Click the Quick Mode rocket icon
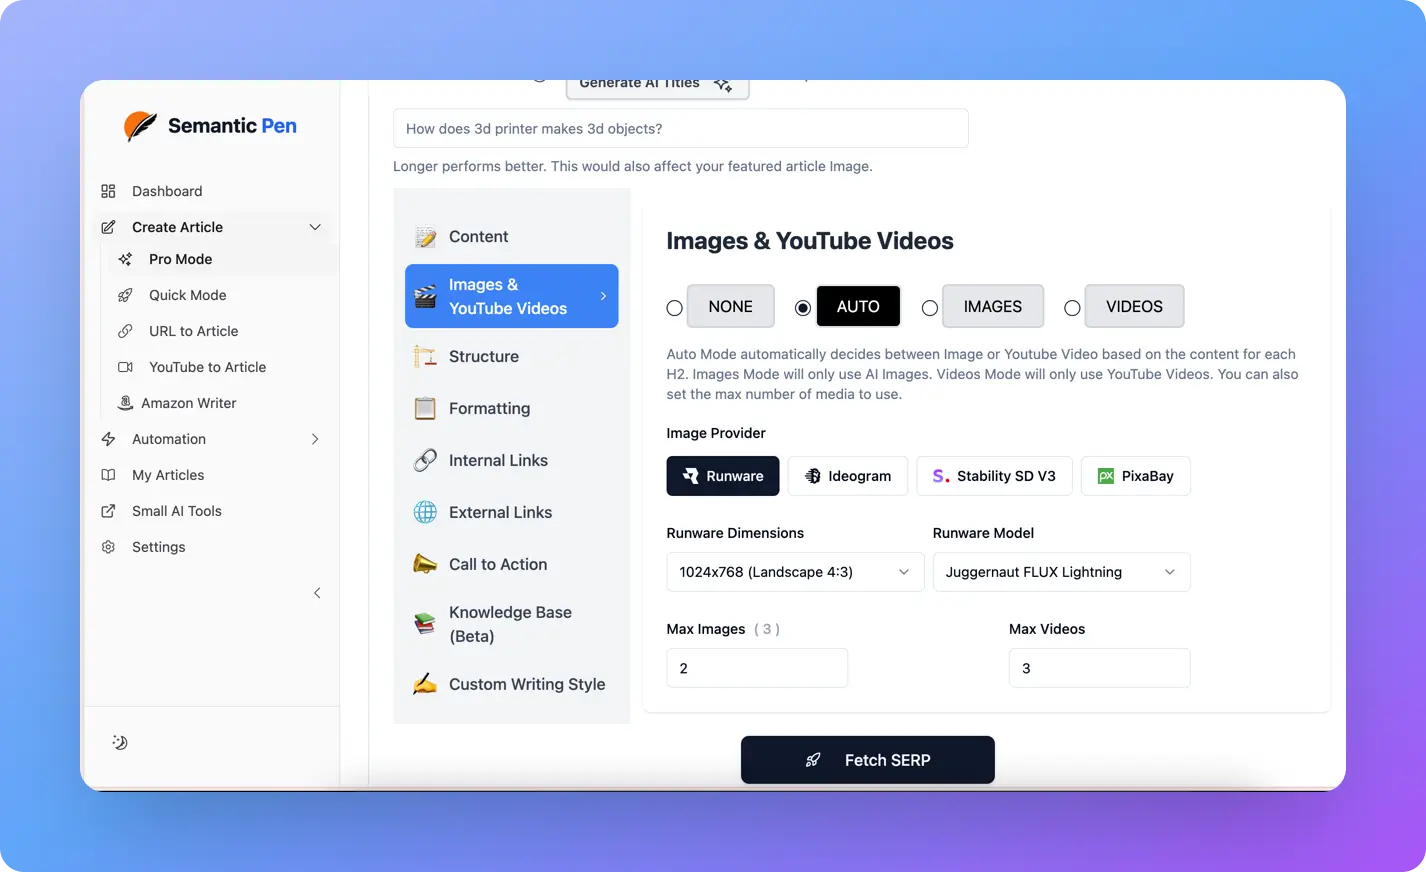 point(125,295)
